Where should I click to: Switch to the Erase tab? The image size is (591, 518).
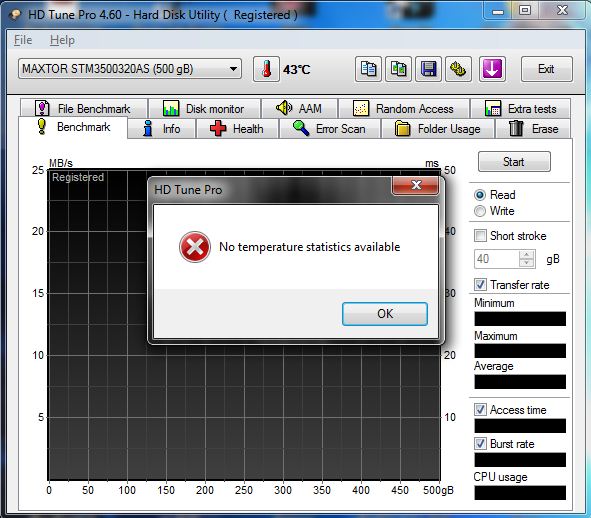533,129
